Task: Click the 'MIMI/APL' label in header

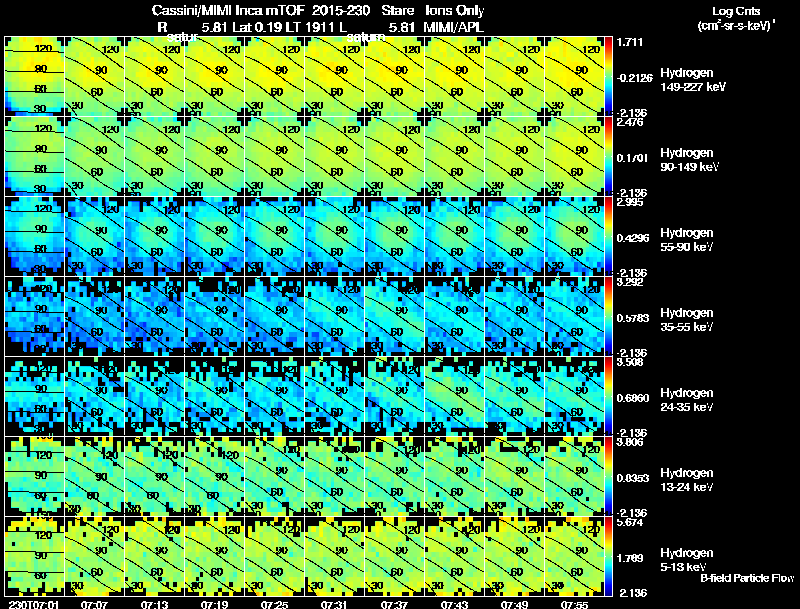Action: tap(453, 27)
